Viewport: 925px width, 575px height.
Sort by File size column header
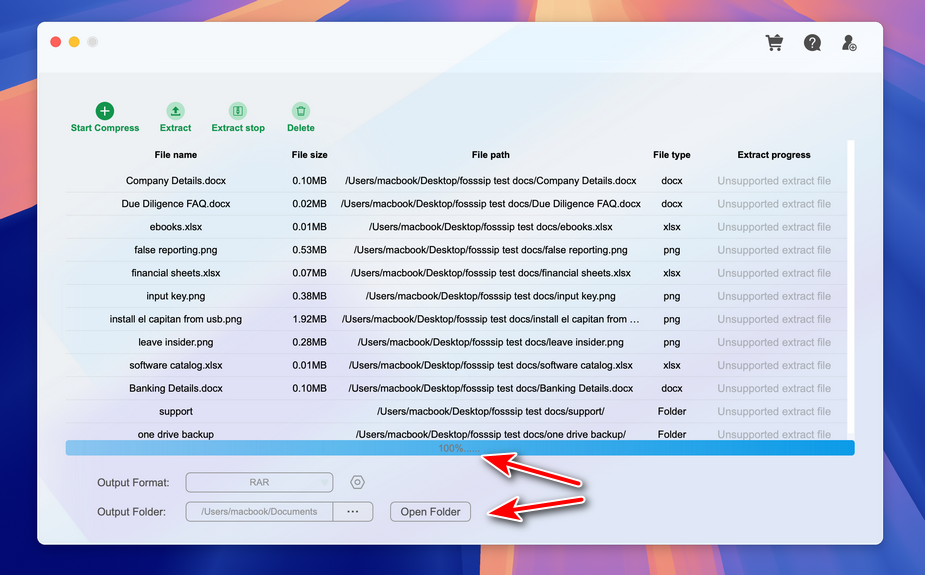tap(309, 155)
